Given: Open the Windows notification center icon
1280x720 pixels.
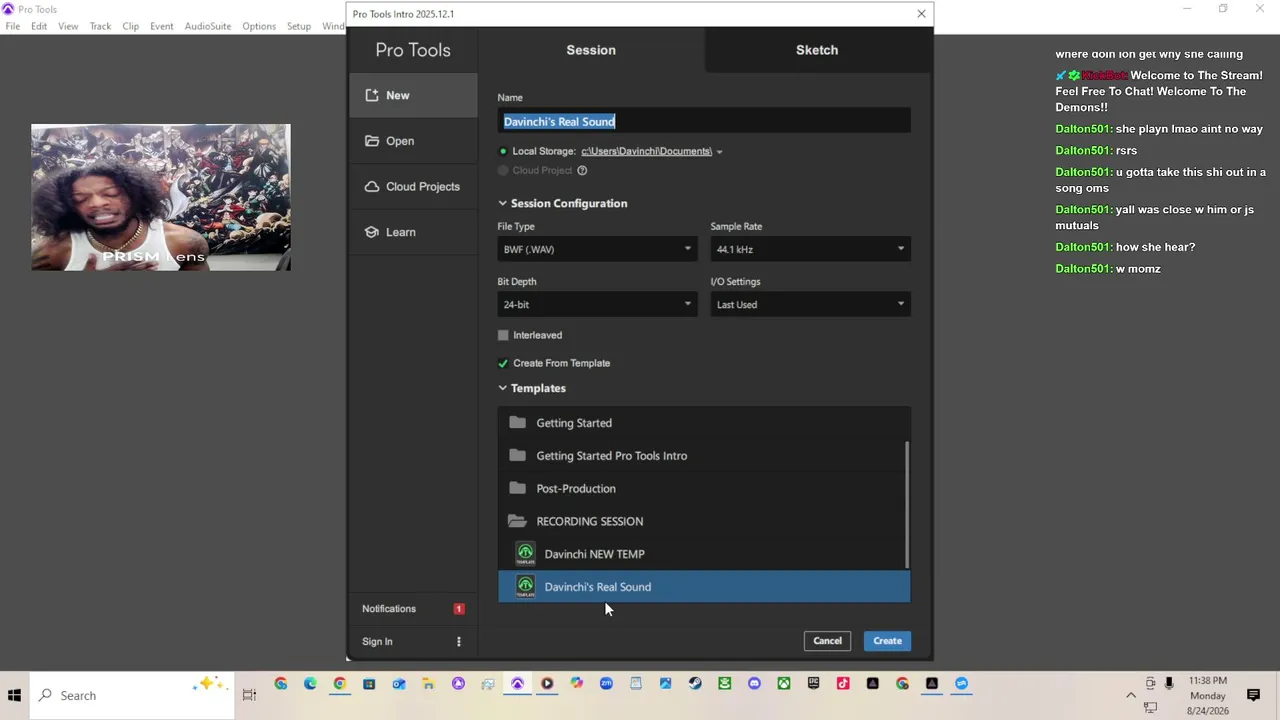Looking at the screenshot, I should (x=1253, y=696).
